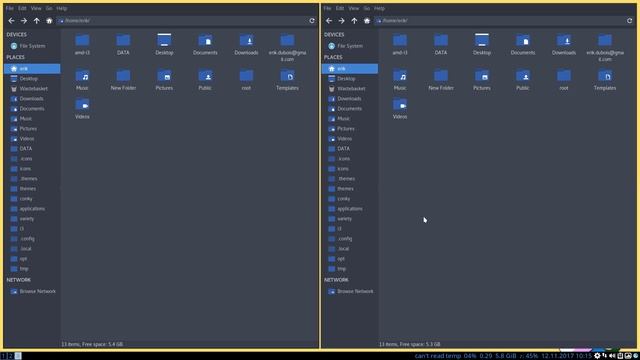Select Videos folder icon in right window
640x360 pixels.
pos(400,104)
